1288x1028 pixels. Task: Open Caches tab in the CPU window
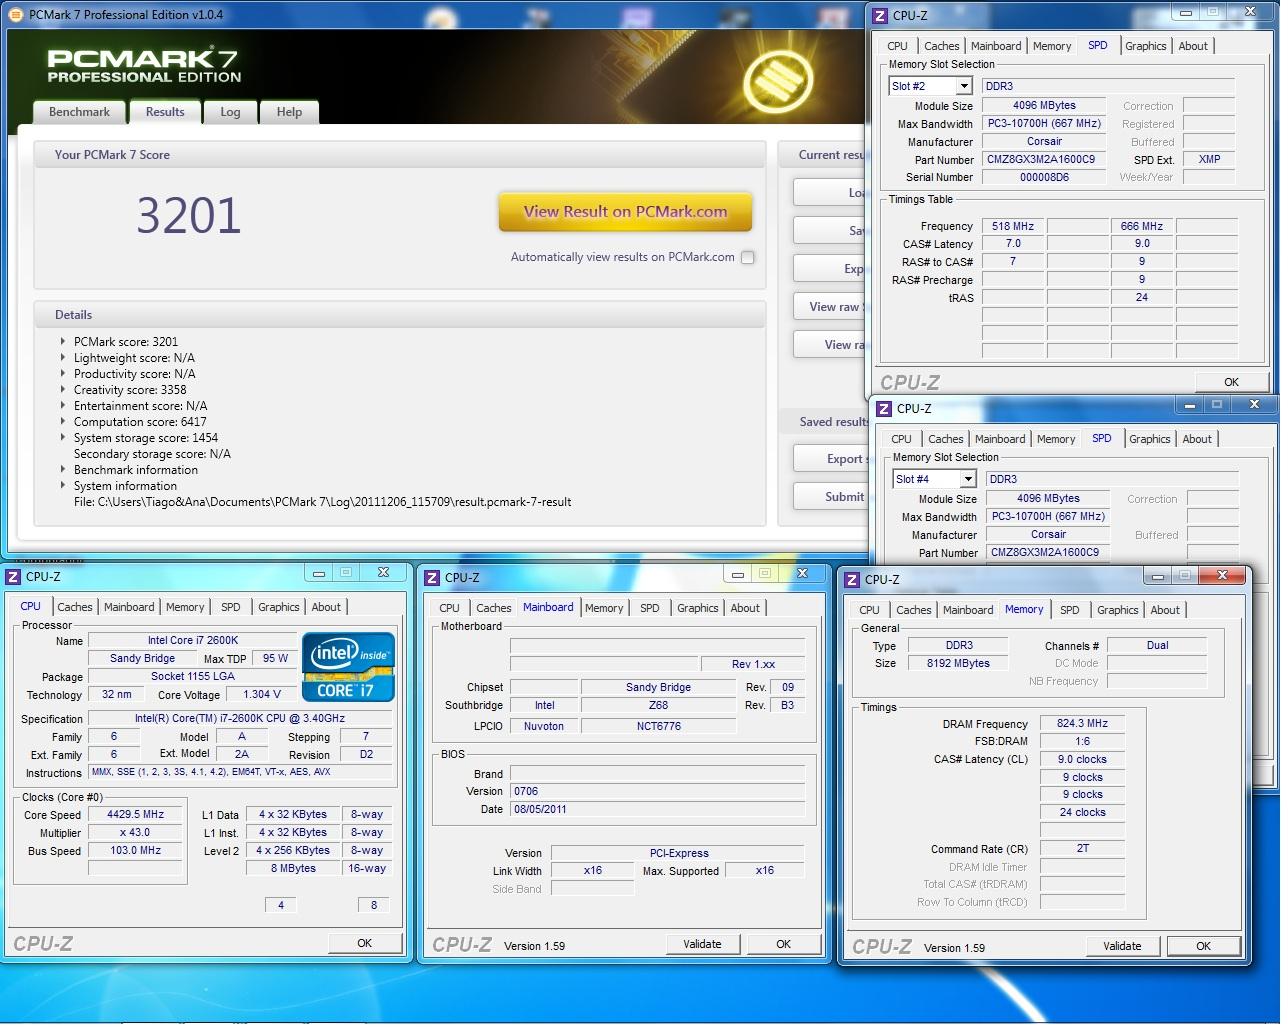click(x=75, y=607)
